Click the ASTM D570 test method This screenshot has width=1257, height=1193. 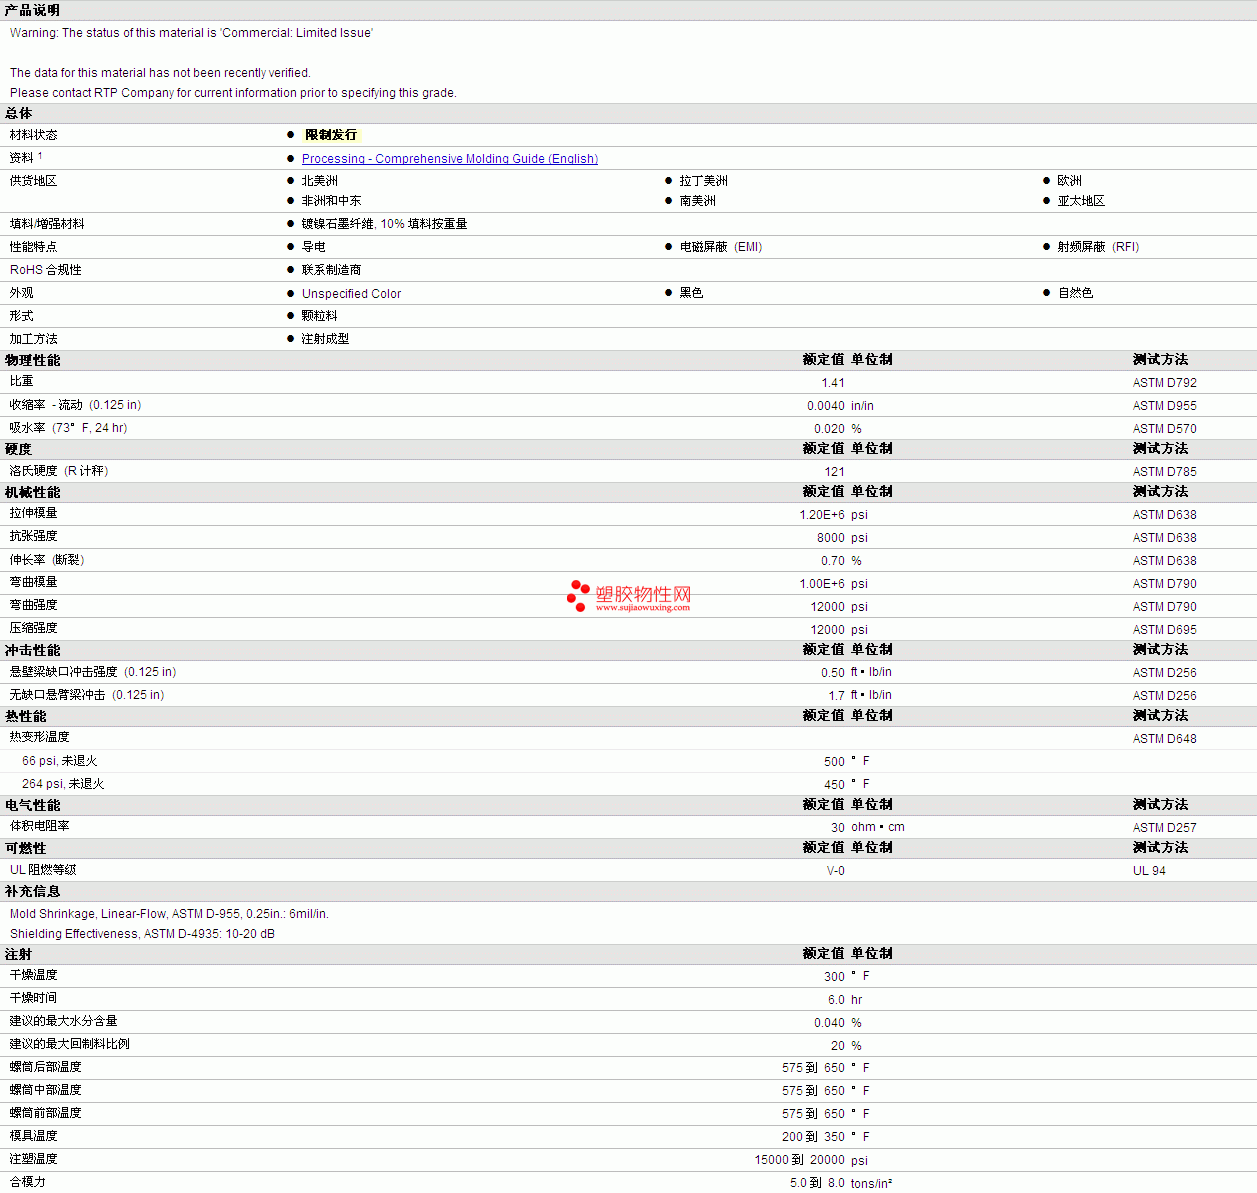1165,429
